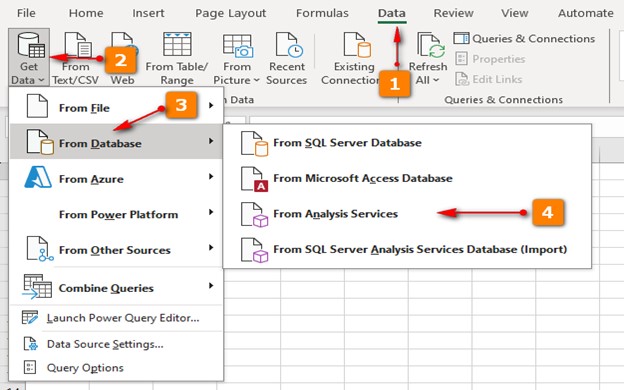Open the Review tab
The height and width of the screenshot is (390, 624).
click(453, 13)
